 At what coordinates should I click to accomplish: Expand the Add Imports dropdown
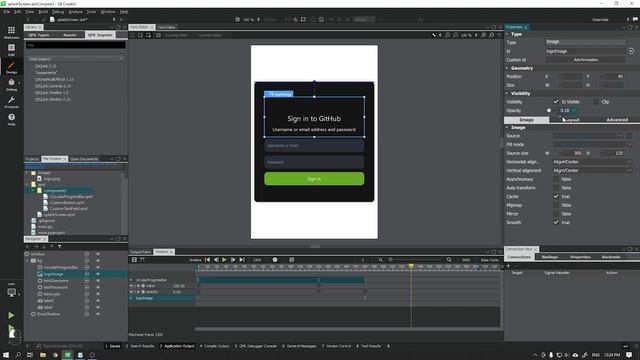(x=76, y=59)
